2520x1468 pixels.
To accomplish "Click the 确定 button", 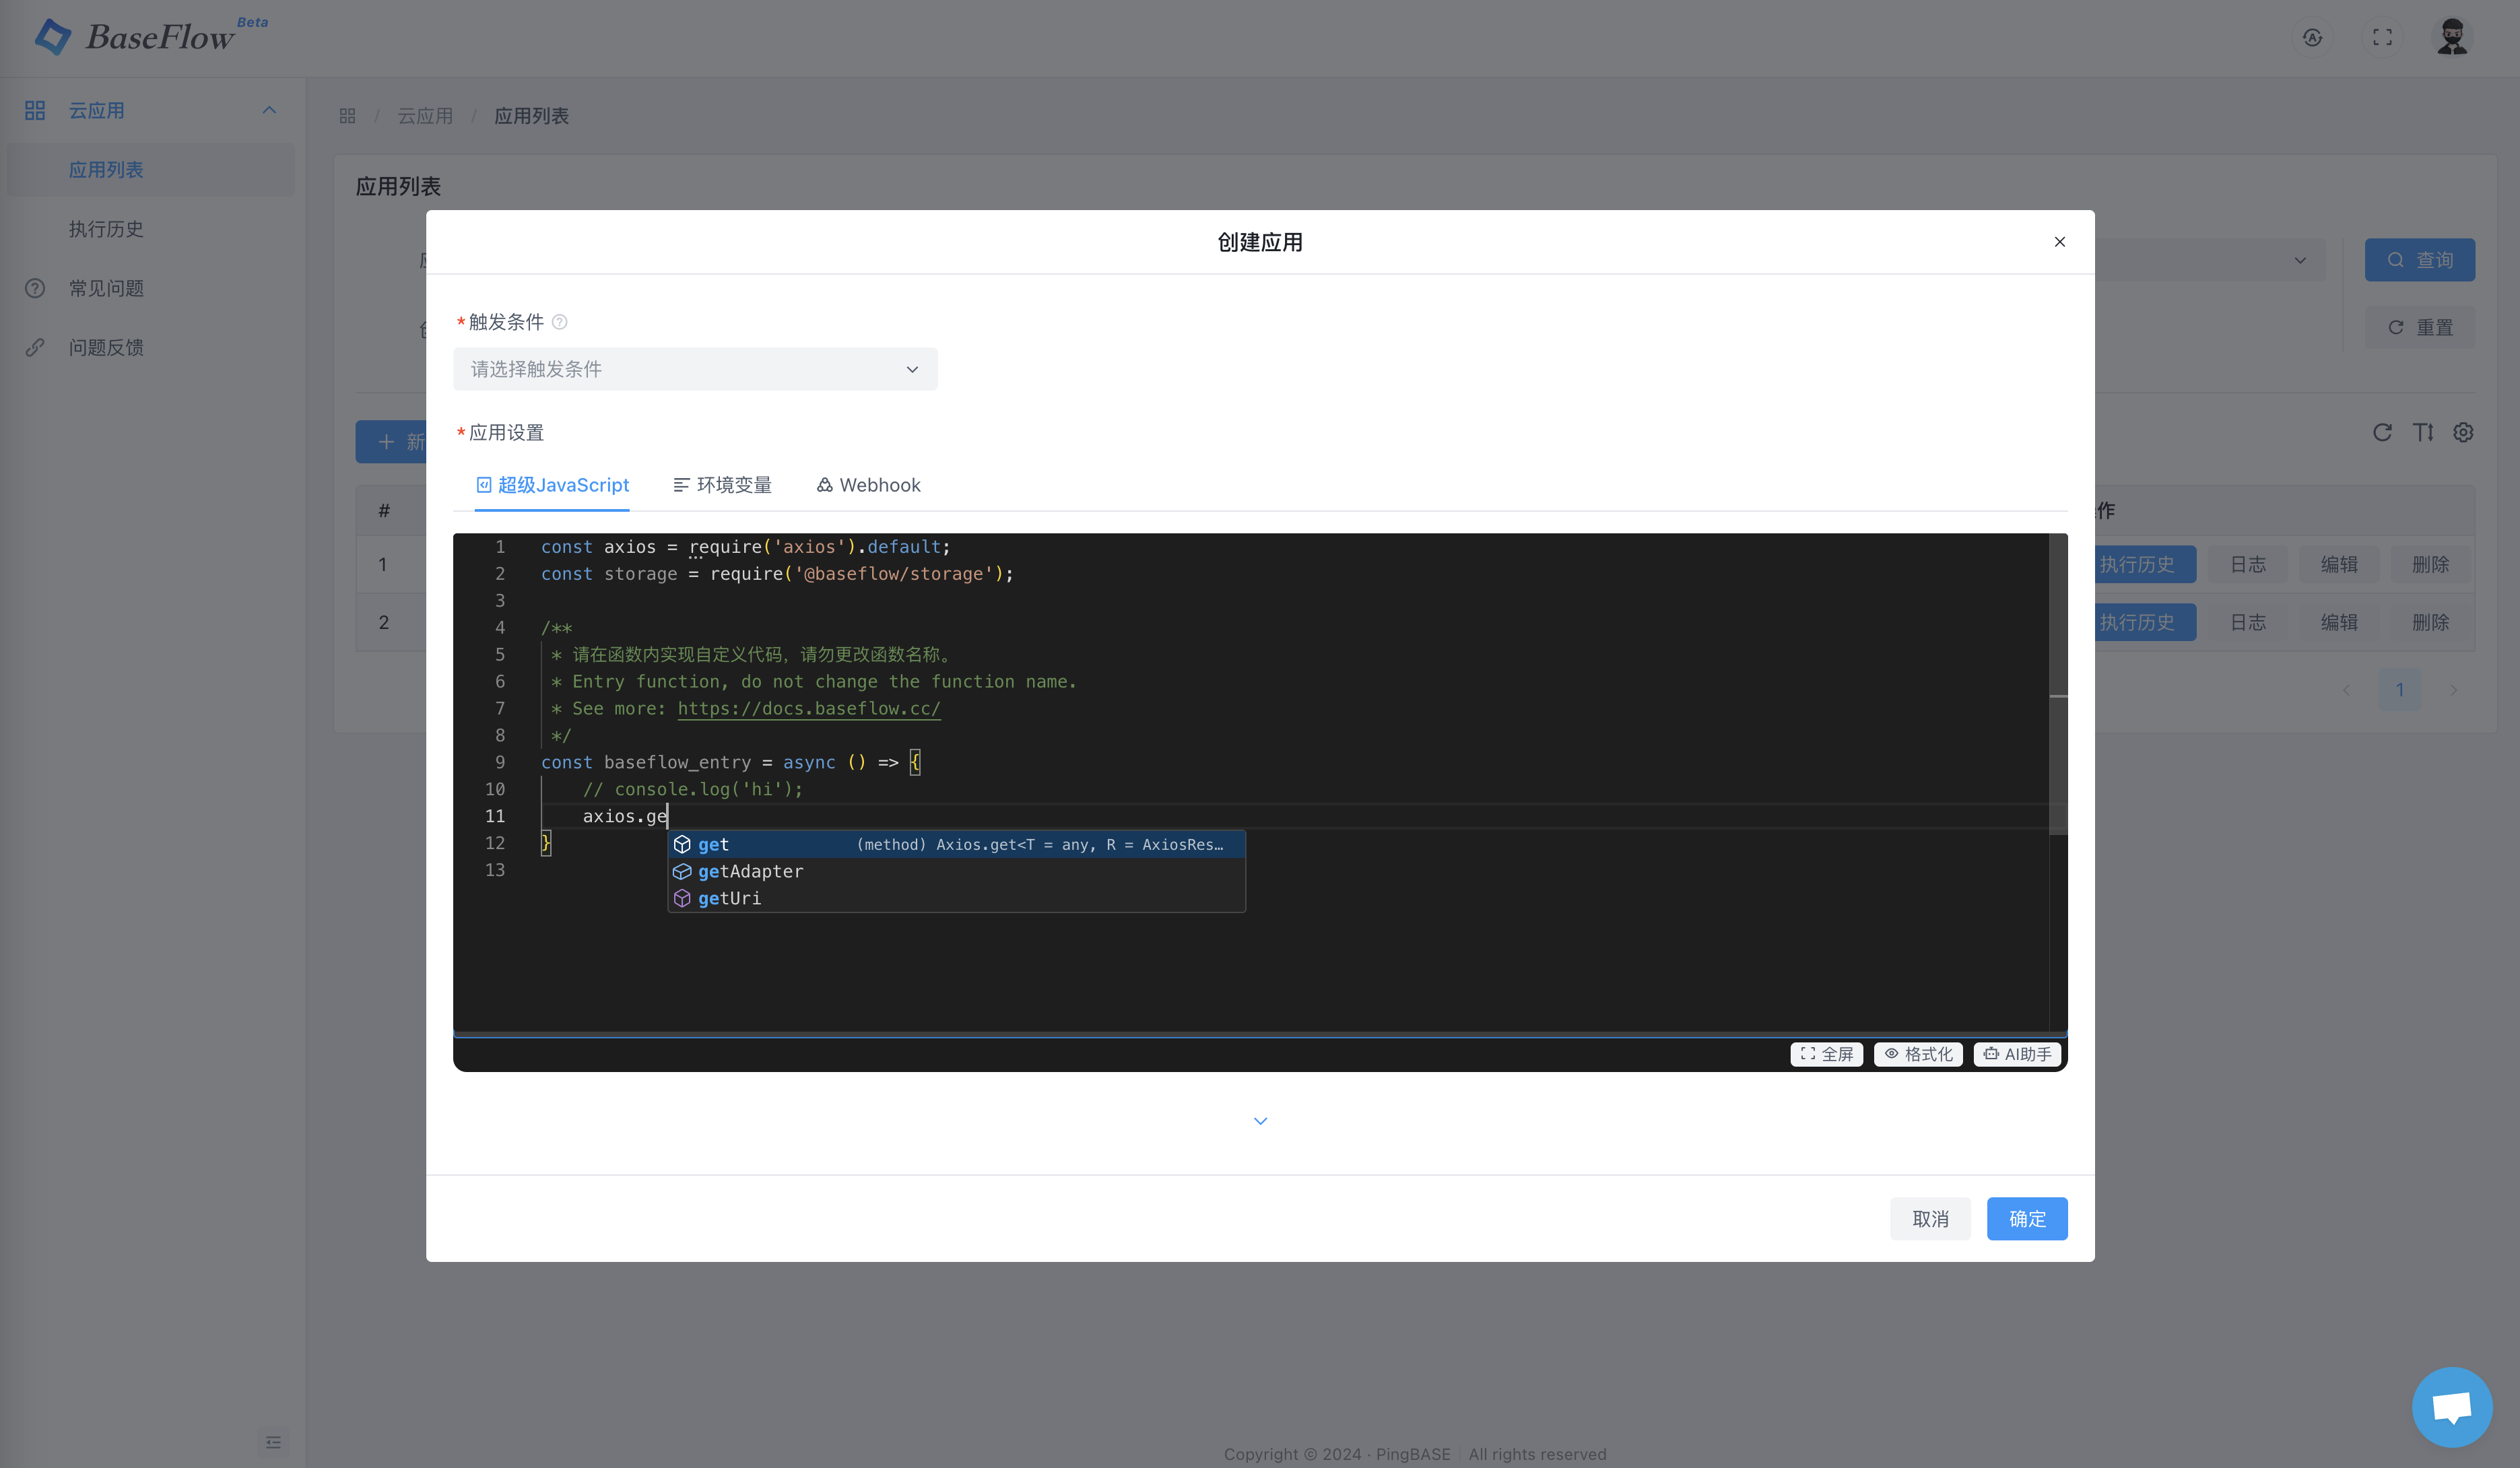I will (2027, 1219).
